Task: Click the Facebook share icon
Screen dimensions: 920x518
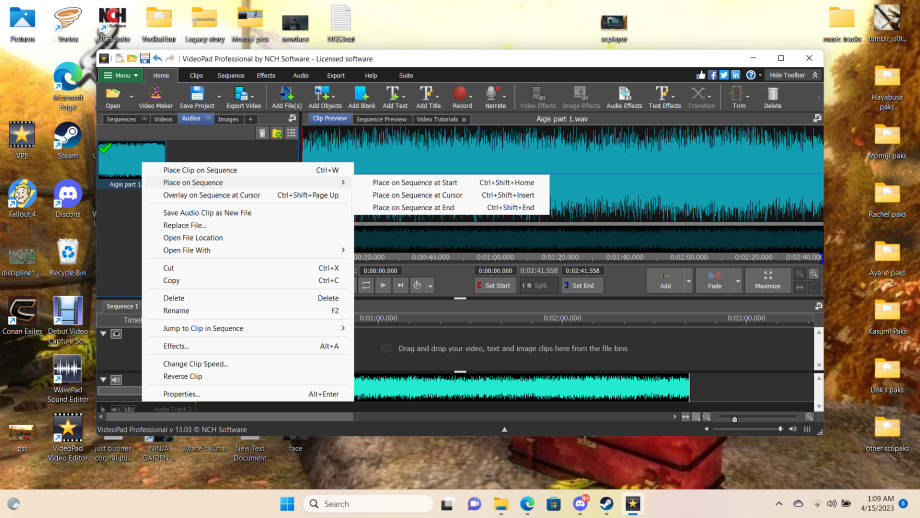Action: point(712,75)
